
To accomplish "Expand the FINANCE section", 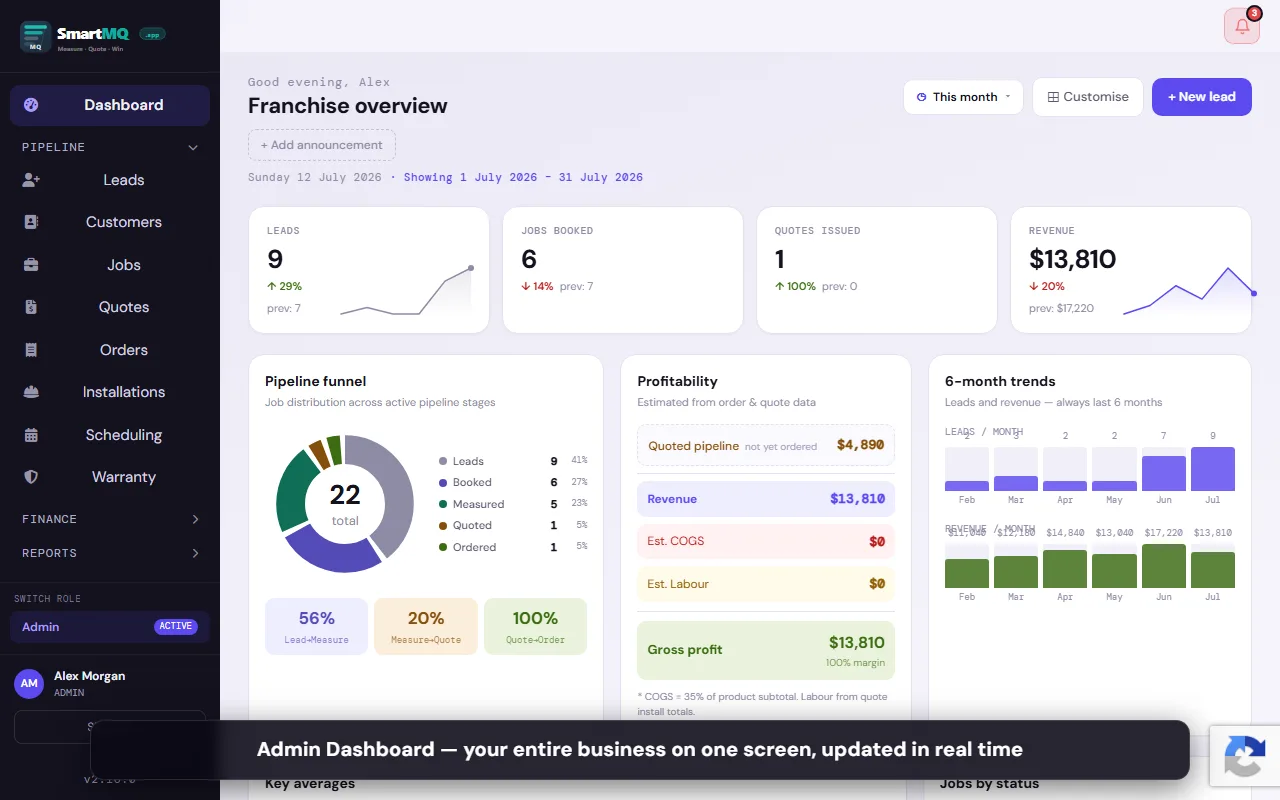I will pos(110,519).
